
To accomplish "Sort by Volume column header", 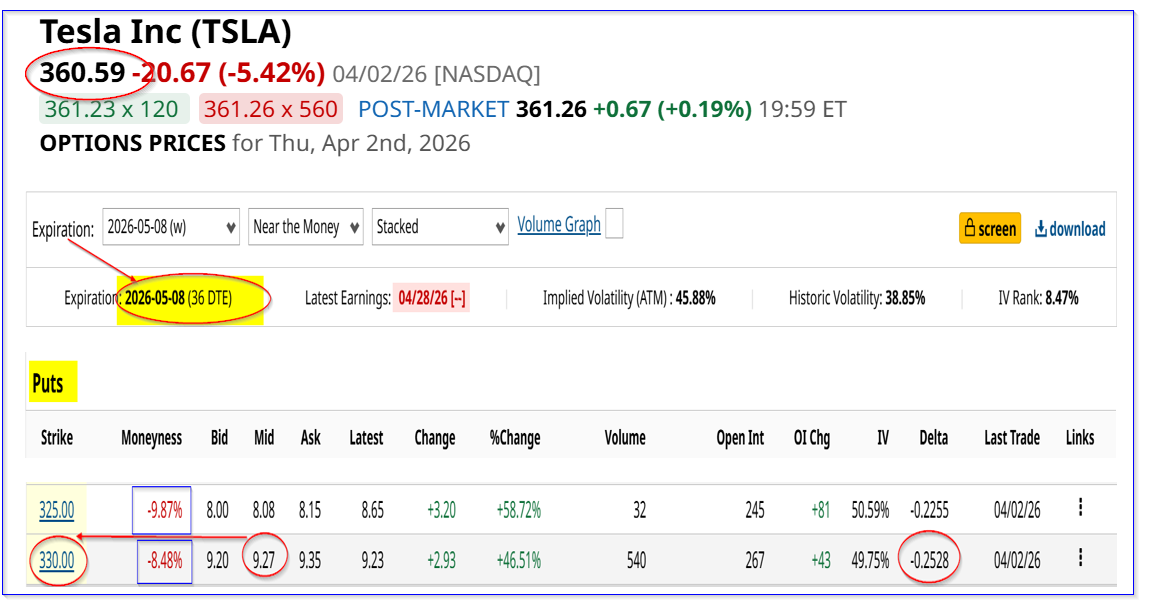I will [x=625, y=438].
